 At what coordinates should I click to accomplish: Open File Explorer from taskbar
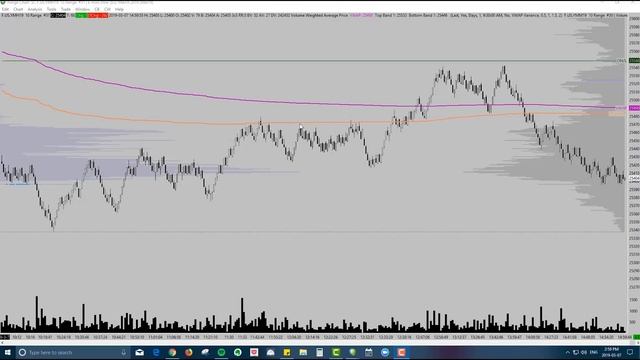303,352
